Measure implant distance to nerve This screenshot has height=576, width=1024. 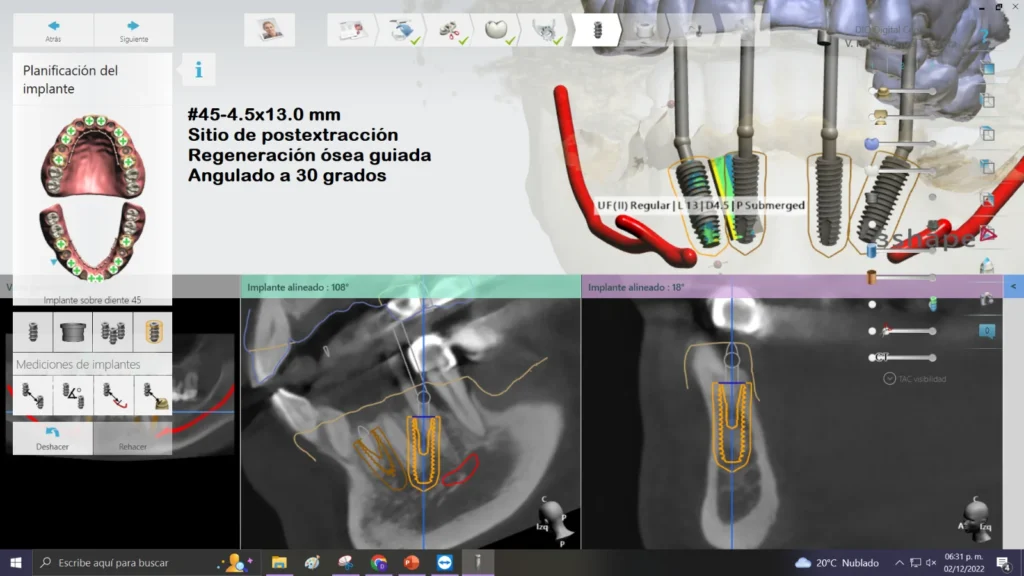pos(112,395)
